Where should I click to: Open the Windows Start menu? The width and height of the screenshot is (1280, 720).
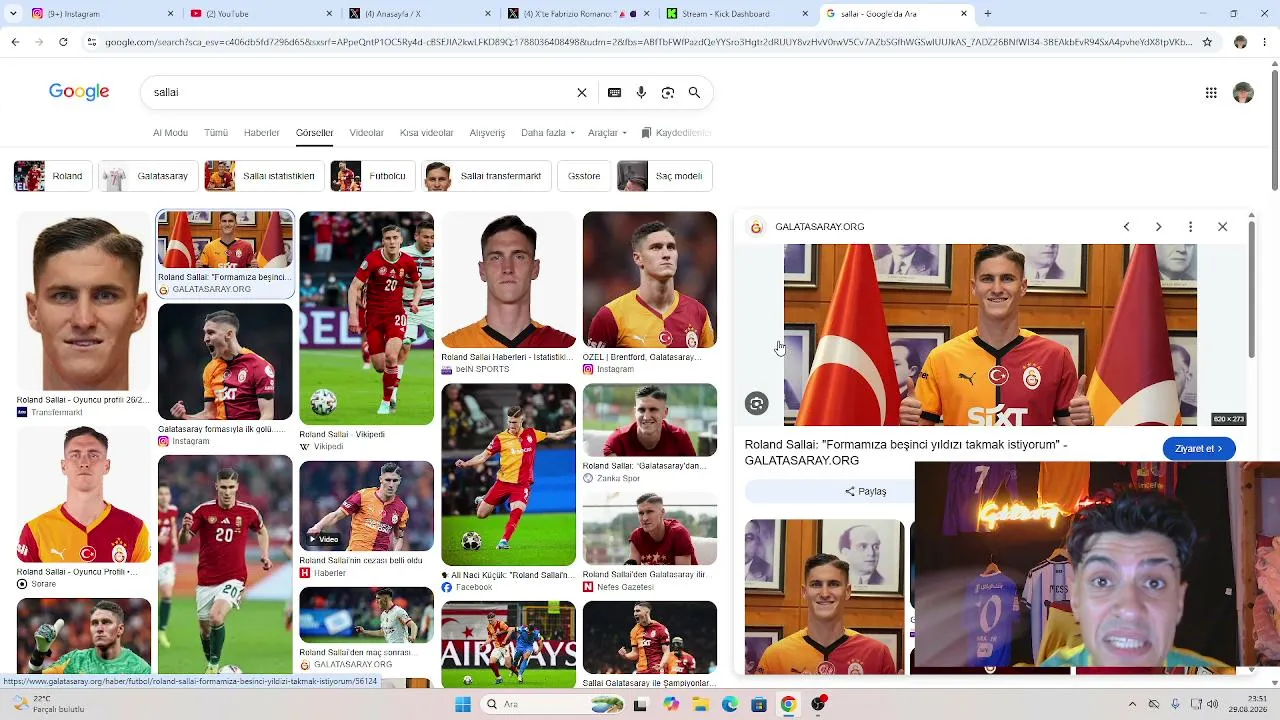click(x=463, y=704)
